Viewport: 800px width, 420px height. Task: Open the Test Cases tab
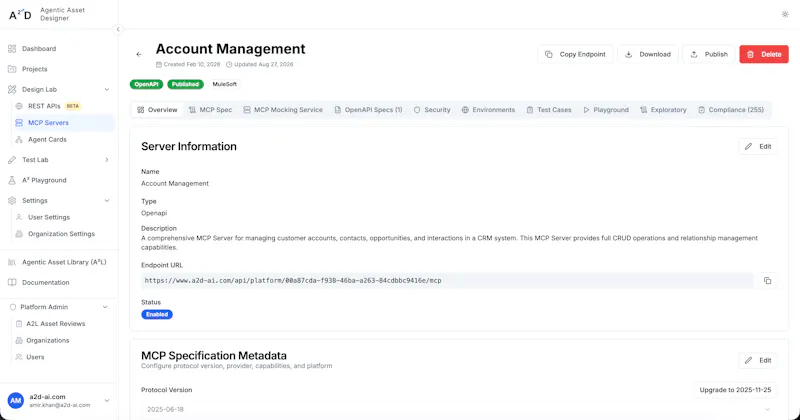(549, 110)
